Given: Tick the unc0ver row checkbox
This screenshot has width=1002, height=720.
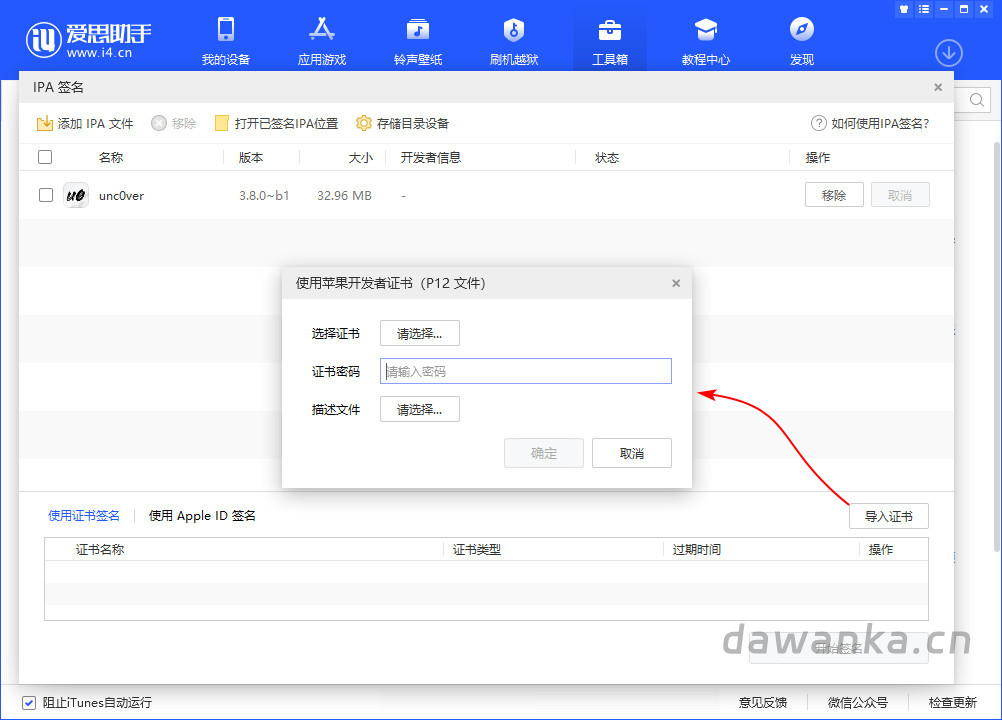Looking at the screenshot, I should (45, 195).
